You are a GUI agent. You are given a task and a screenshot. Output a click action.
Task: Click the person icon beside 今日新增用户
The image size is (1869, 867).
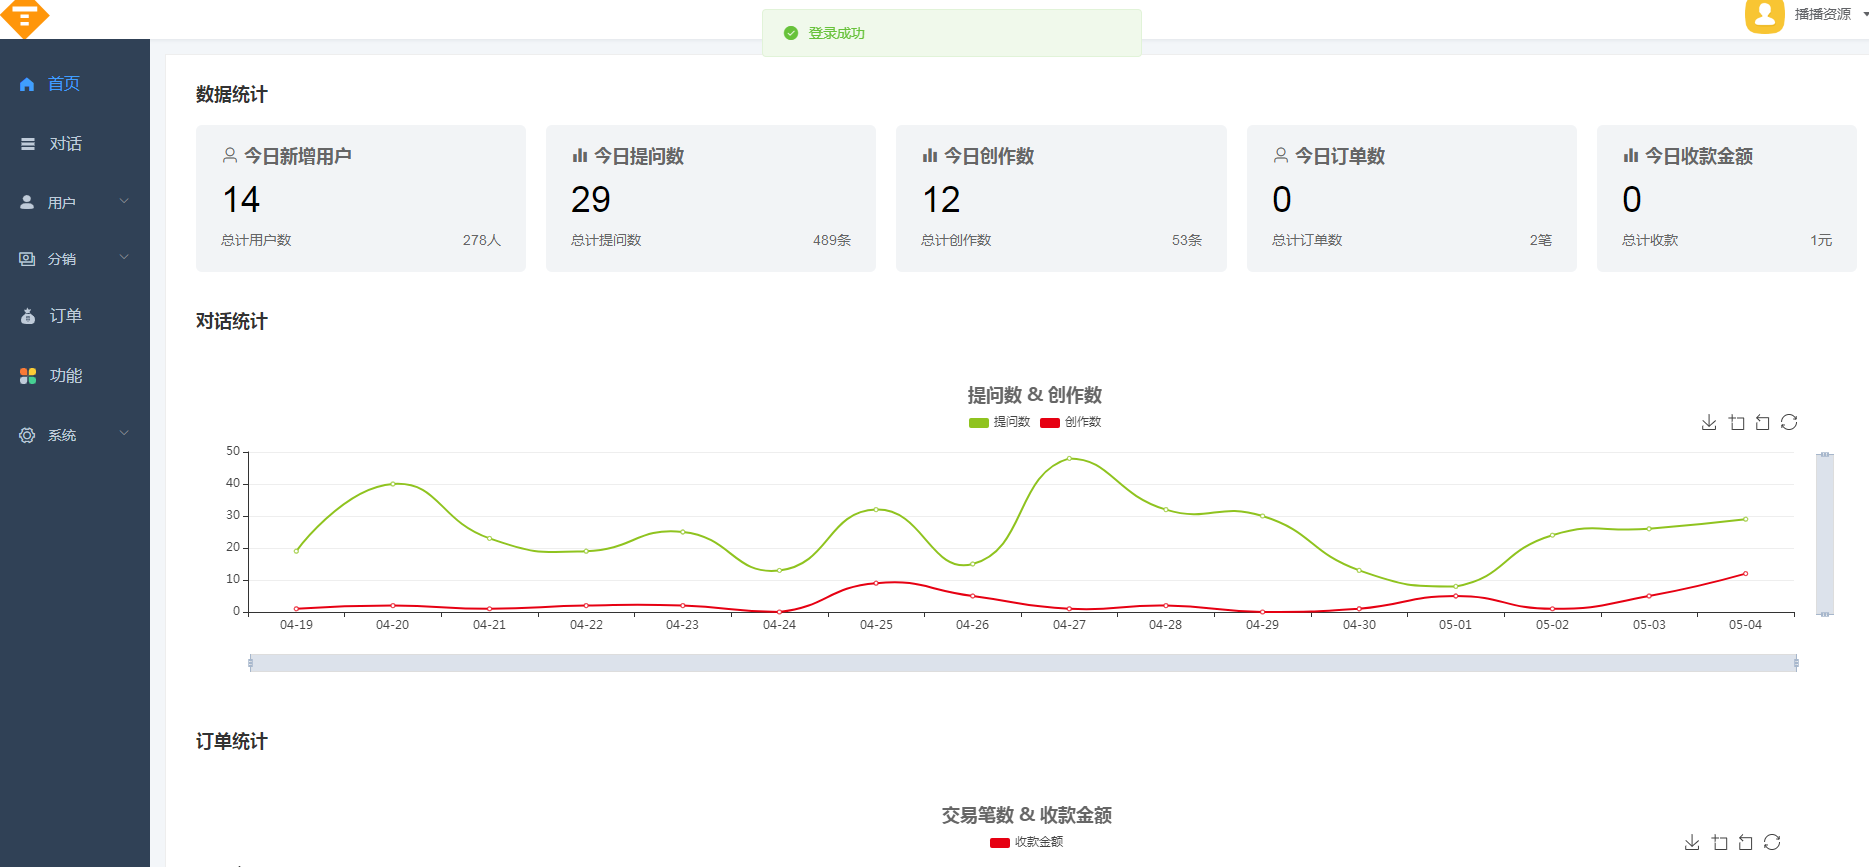230,155
